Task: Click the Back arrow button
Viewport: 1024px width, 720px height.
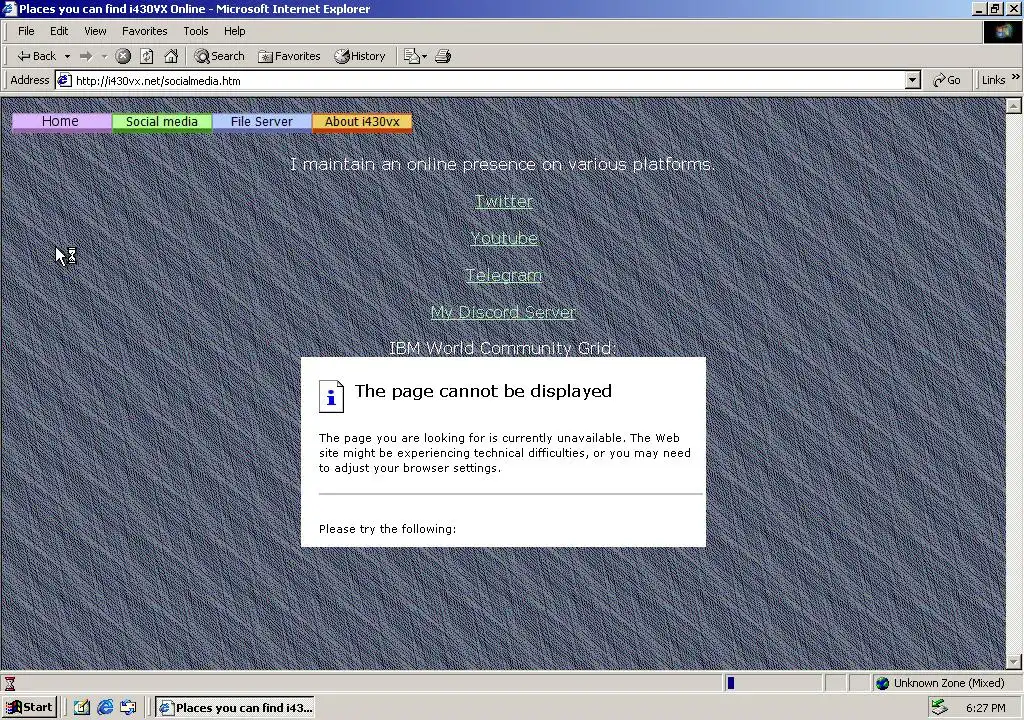Action: (37, 56)
